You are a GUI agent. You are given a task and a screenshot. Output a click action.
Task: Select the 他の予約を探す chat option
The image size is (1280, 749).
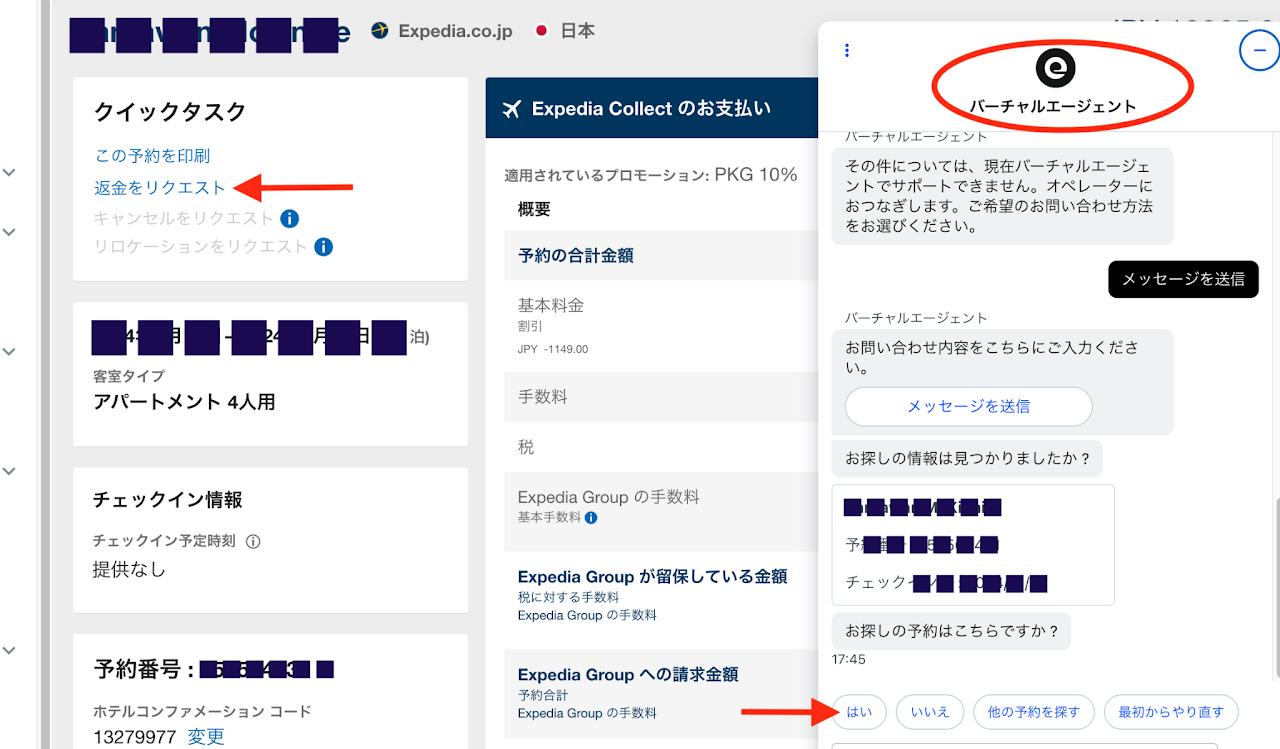(x=1033, y=712)
